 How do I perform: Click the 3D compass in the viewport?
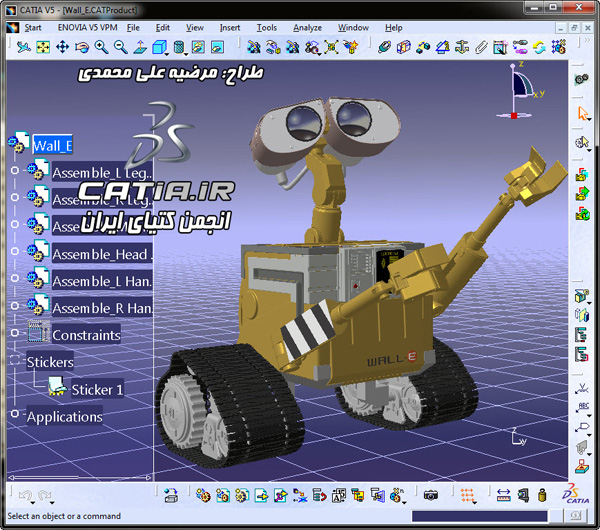point(521,91)
